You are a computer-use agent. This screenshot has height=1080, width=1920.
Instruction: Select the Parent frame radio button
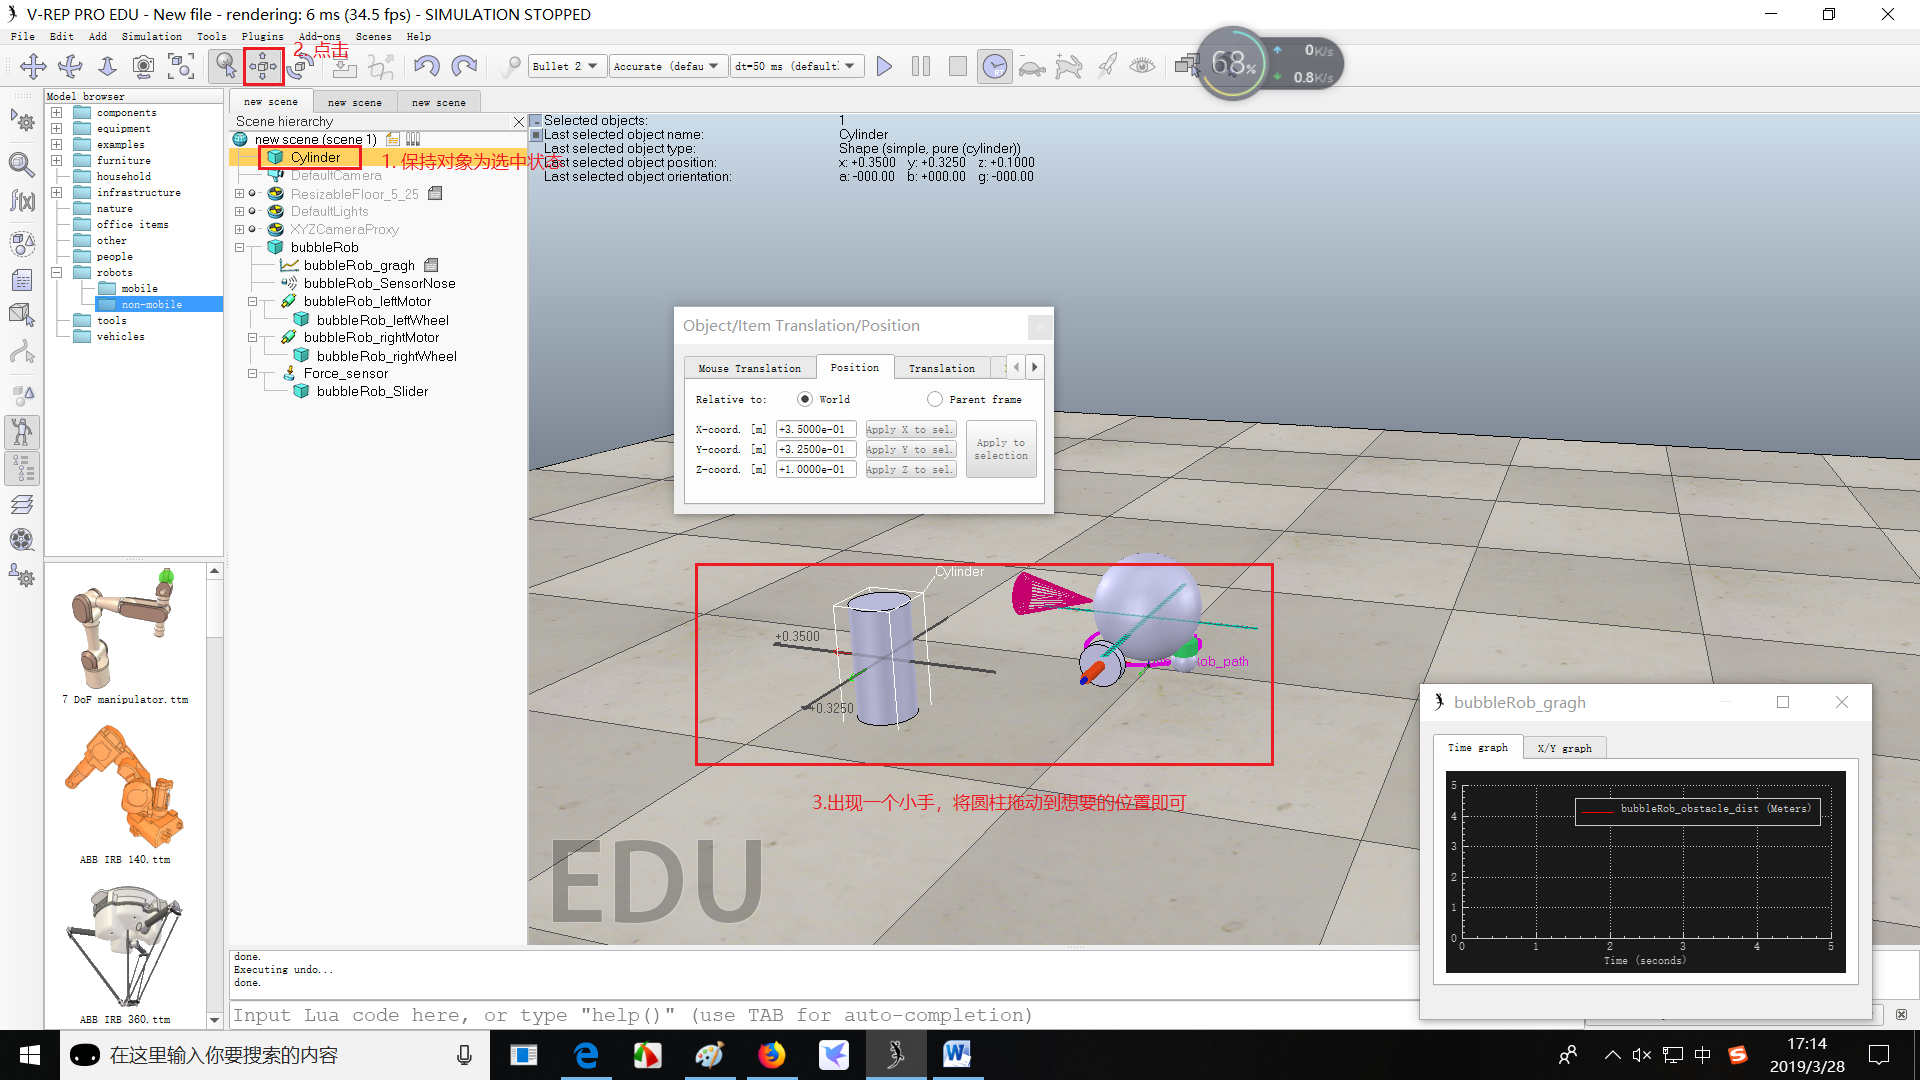(935, 399)
